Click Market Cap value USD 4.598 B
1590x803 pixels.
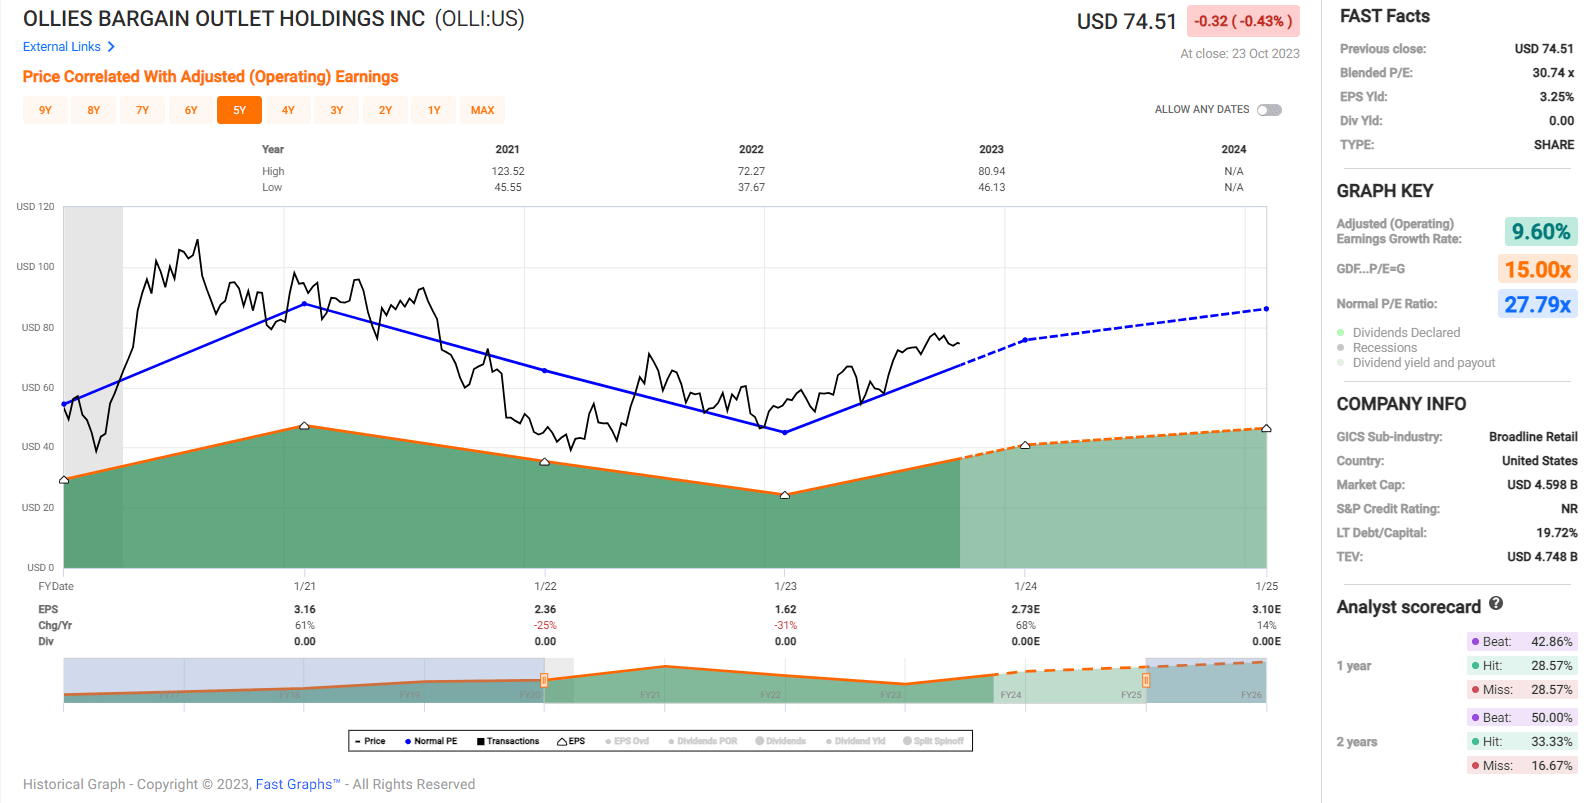1542,485
